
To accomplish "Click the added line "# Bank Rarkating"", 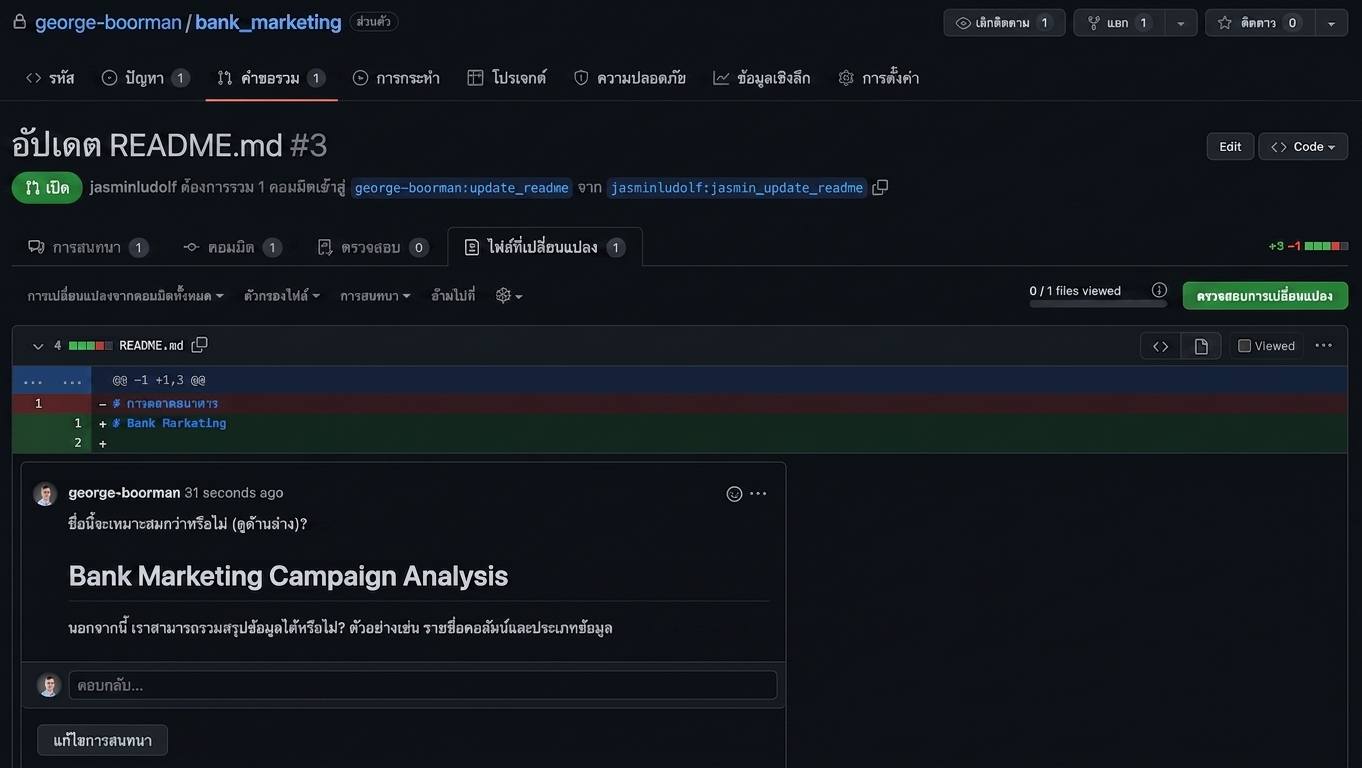I will (x=169, y=423).
